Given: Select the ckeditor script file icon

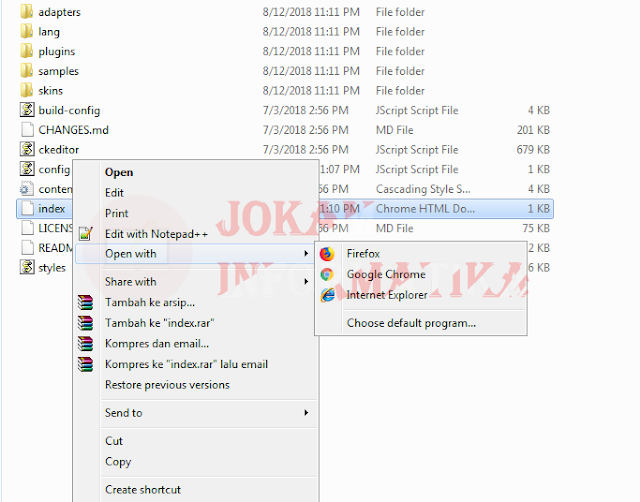Looking at the screenshot, I should pos(27,149).
